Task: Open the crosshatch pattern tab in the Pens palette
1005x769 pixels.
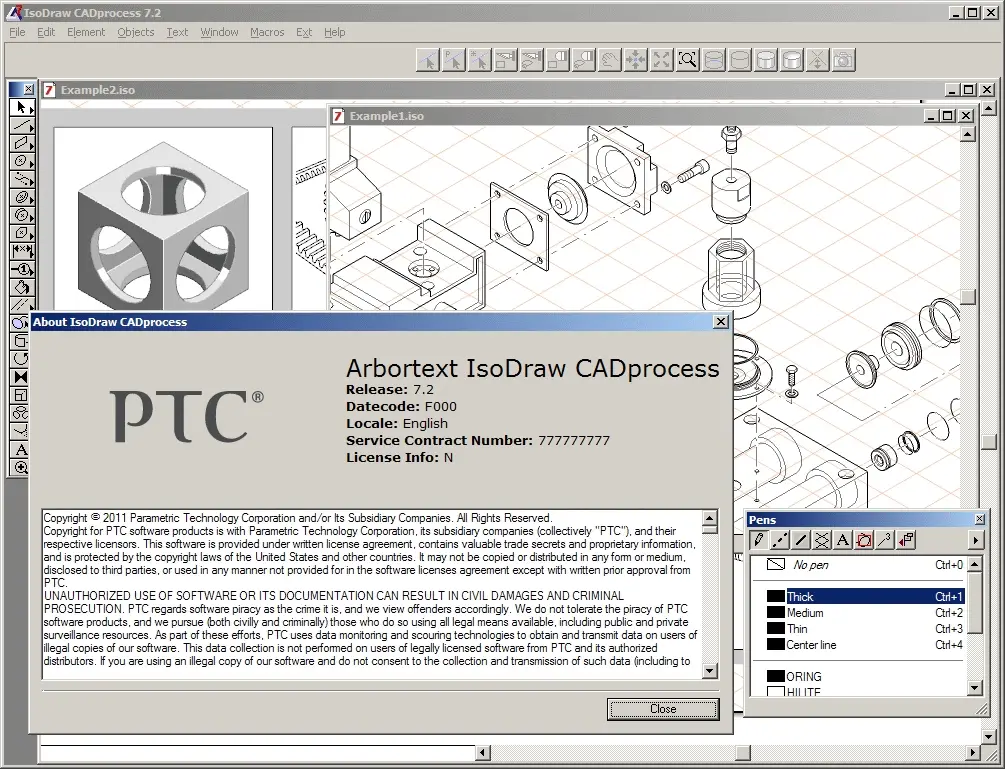Action: 822,540
